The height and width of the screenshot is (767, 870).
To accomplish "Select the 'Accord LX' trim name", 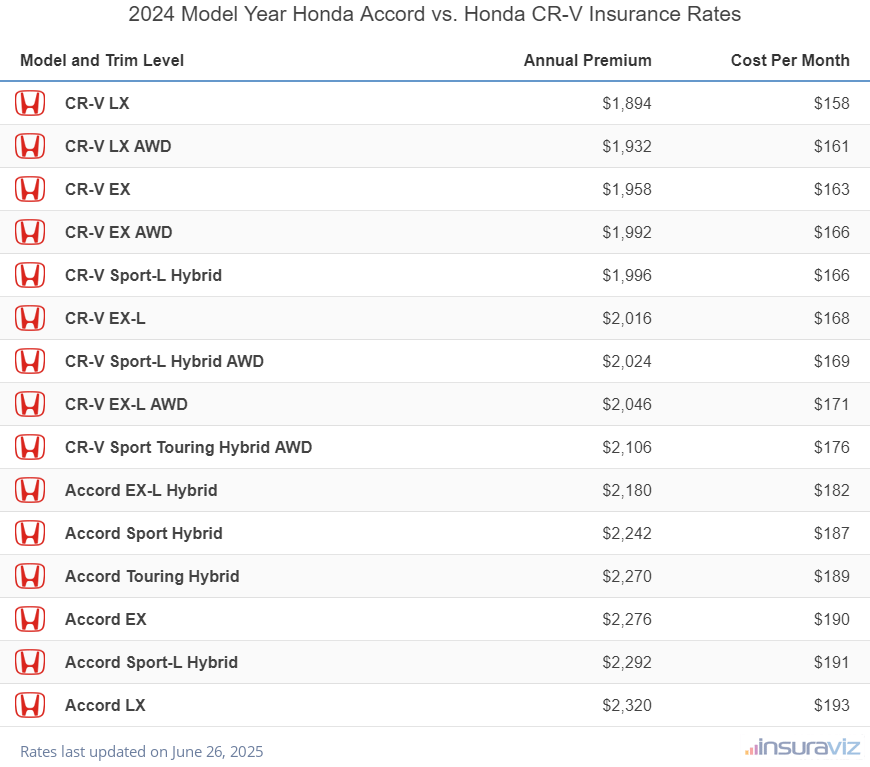I will tap(105, 705).
